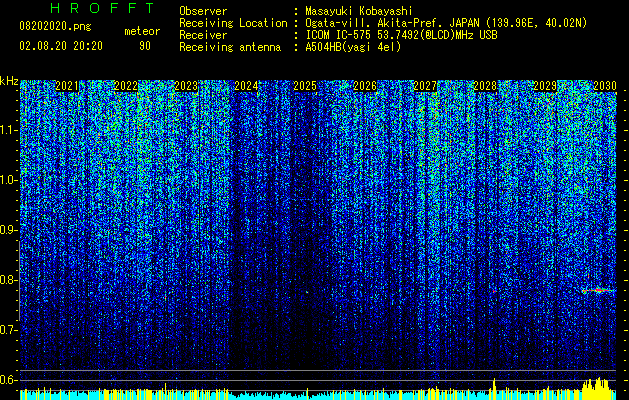Viewport: 629px width, 400px height.
Task: Click the 2024 time marker
Action: point(246,86)
